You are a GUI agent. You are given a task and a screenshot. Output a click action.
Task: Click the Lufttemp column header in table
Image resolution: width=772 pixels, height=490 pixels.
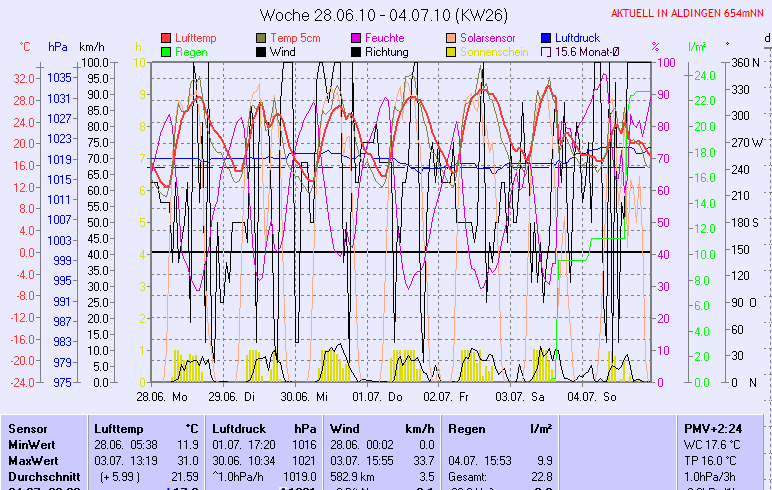tap(119, 428)
